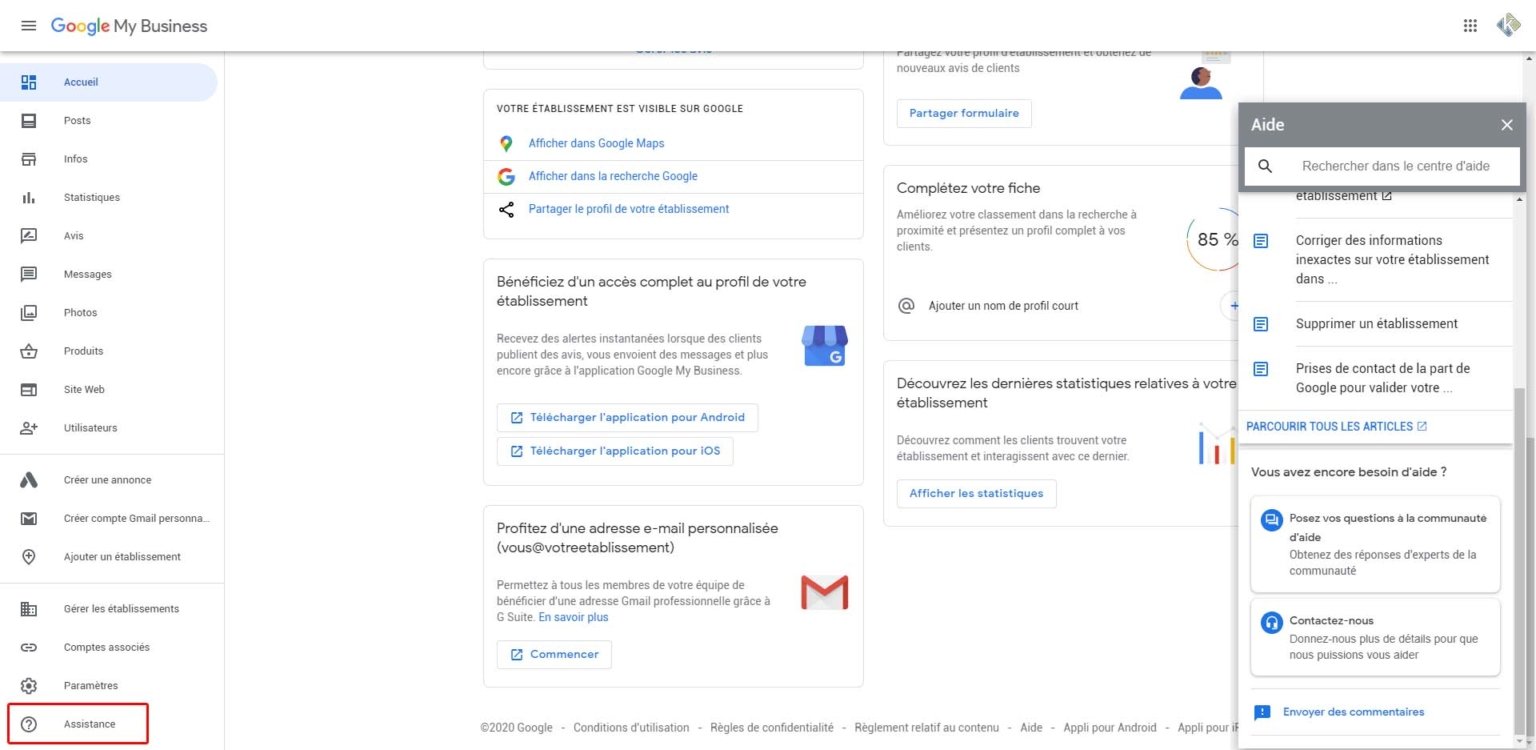
Task: Click the Assistance question mark icon
Action: coord(29,723)
